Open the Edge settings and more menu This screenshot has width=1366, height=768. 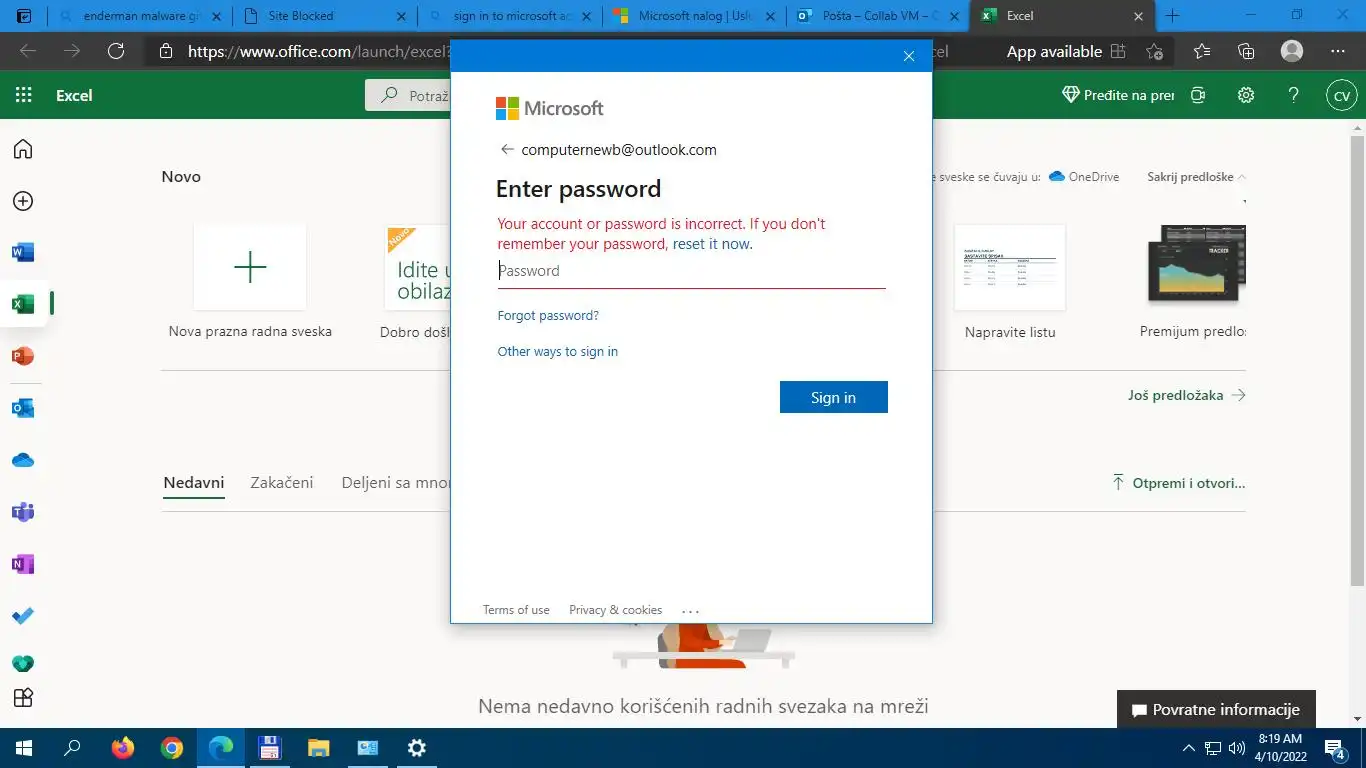coord(1338,51)
